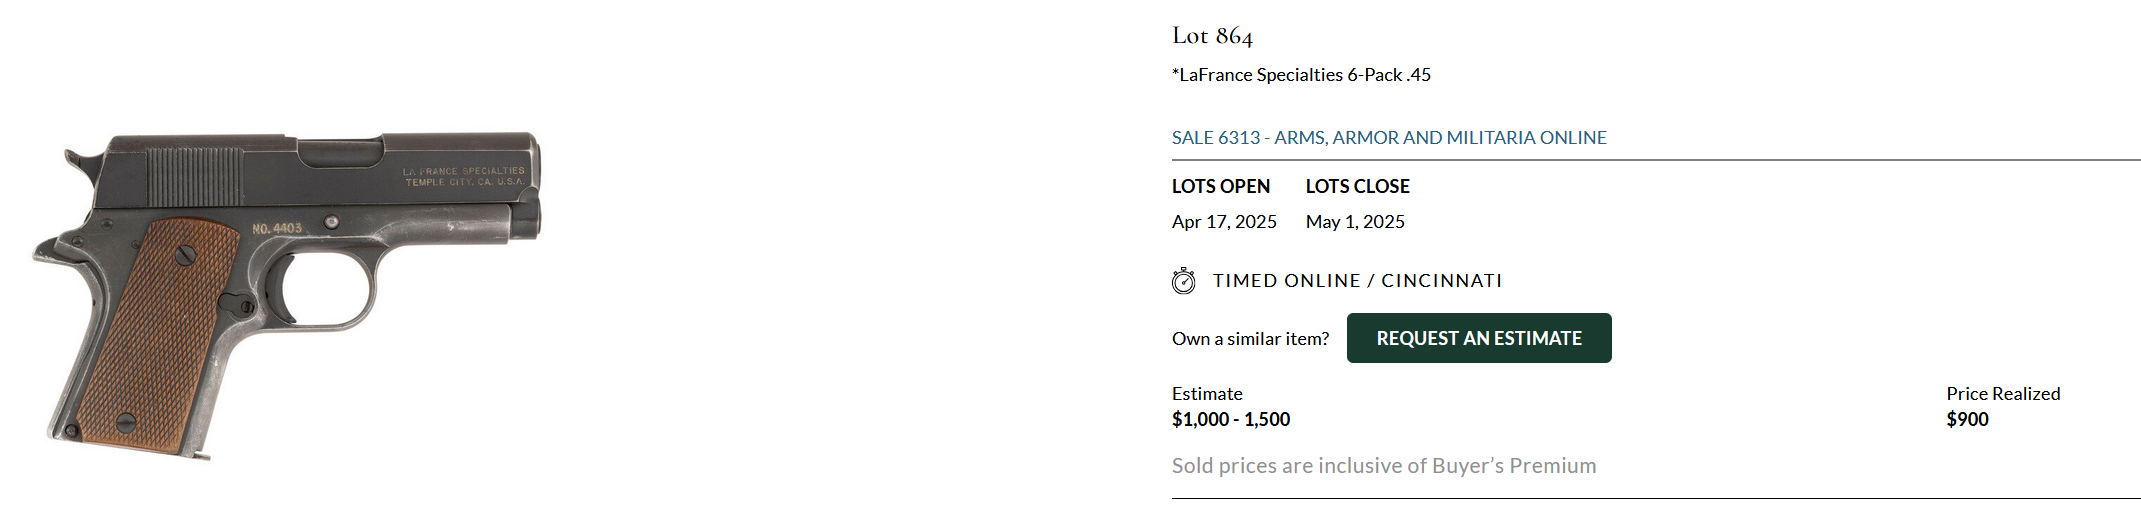Click the Apr 17, 2025 open date

tap(1224, 222)
